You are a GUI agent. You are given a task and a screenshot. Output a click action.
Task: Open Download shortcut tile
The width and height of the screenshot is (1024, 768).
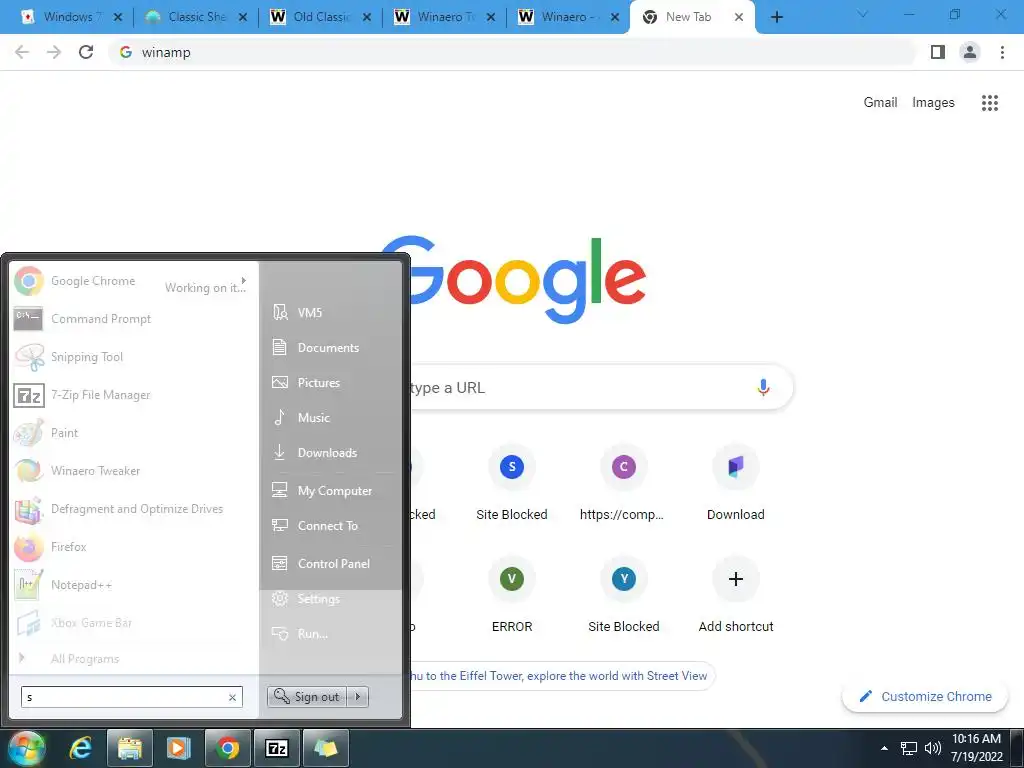(735, 483)
